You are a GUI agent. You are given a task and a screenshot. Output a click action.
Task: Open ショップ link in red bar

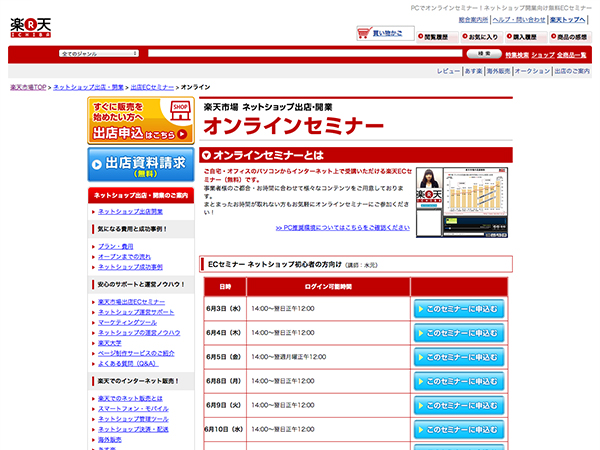pos(543,55)
